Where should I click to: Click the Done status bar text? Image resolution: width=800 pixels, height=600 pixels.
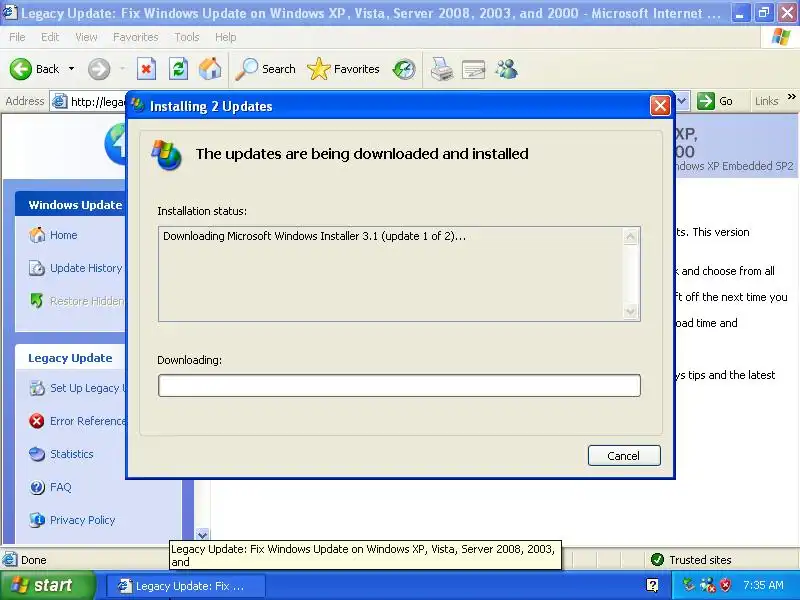[34, 560]
